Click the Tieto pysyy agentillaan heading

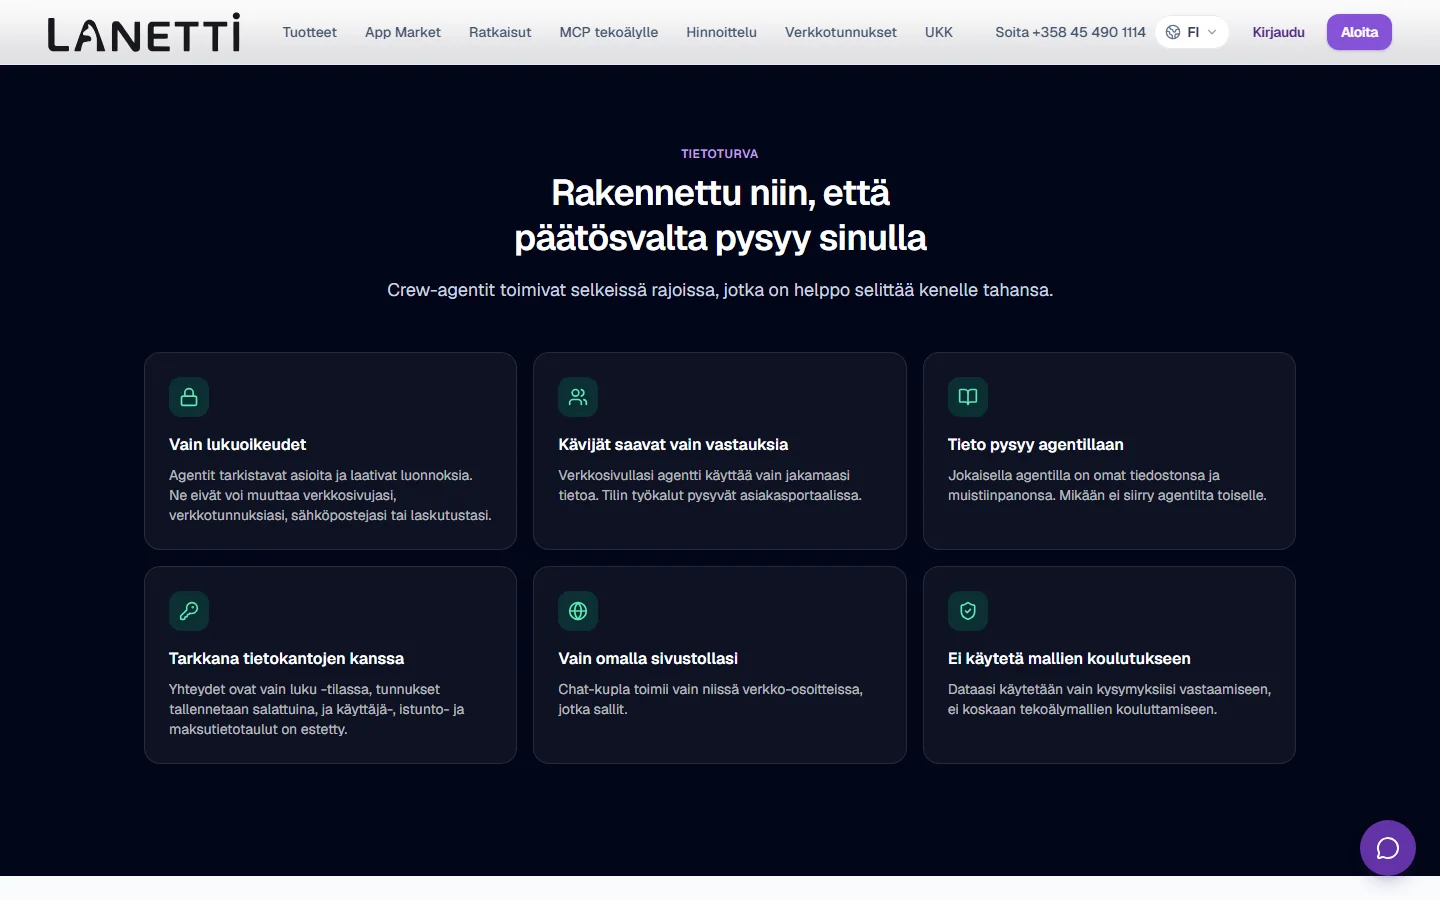click(1036, 444)
